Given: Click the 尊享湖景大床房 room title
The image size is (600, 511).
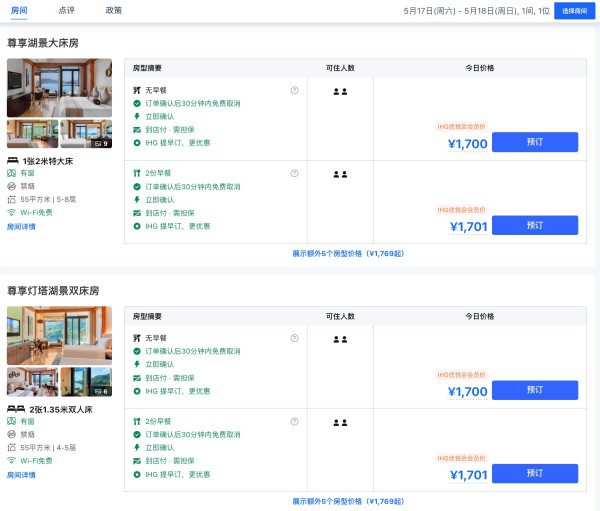Looking at the screenshot, I should 43,43.
